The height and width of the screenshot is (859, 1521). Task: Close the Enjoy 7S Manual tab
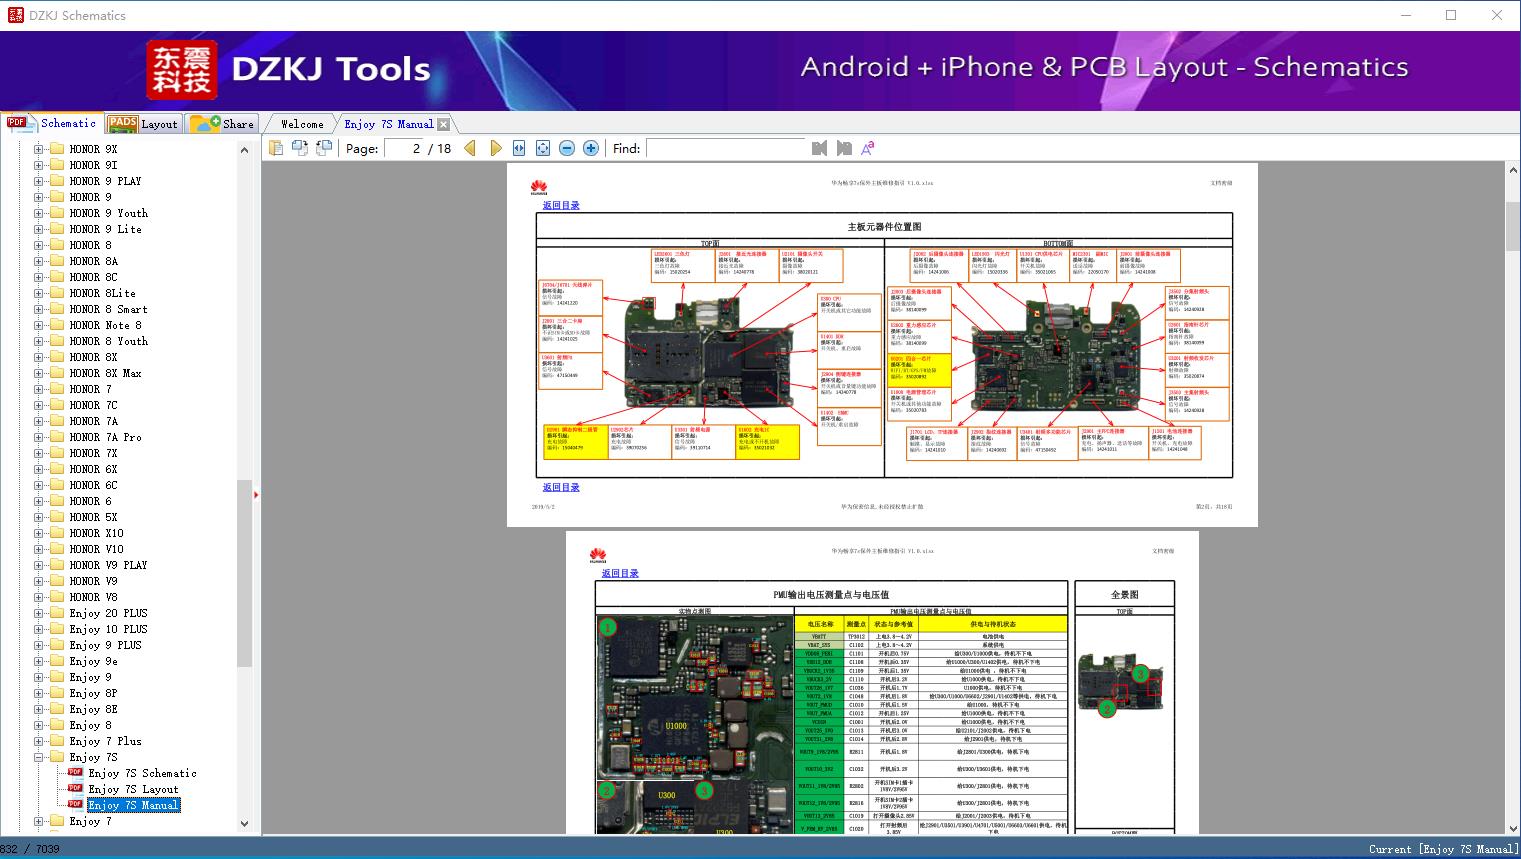[443, 124]
